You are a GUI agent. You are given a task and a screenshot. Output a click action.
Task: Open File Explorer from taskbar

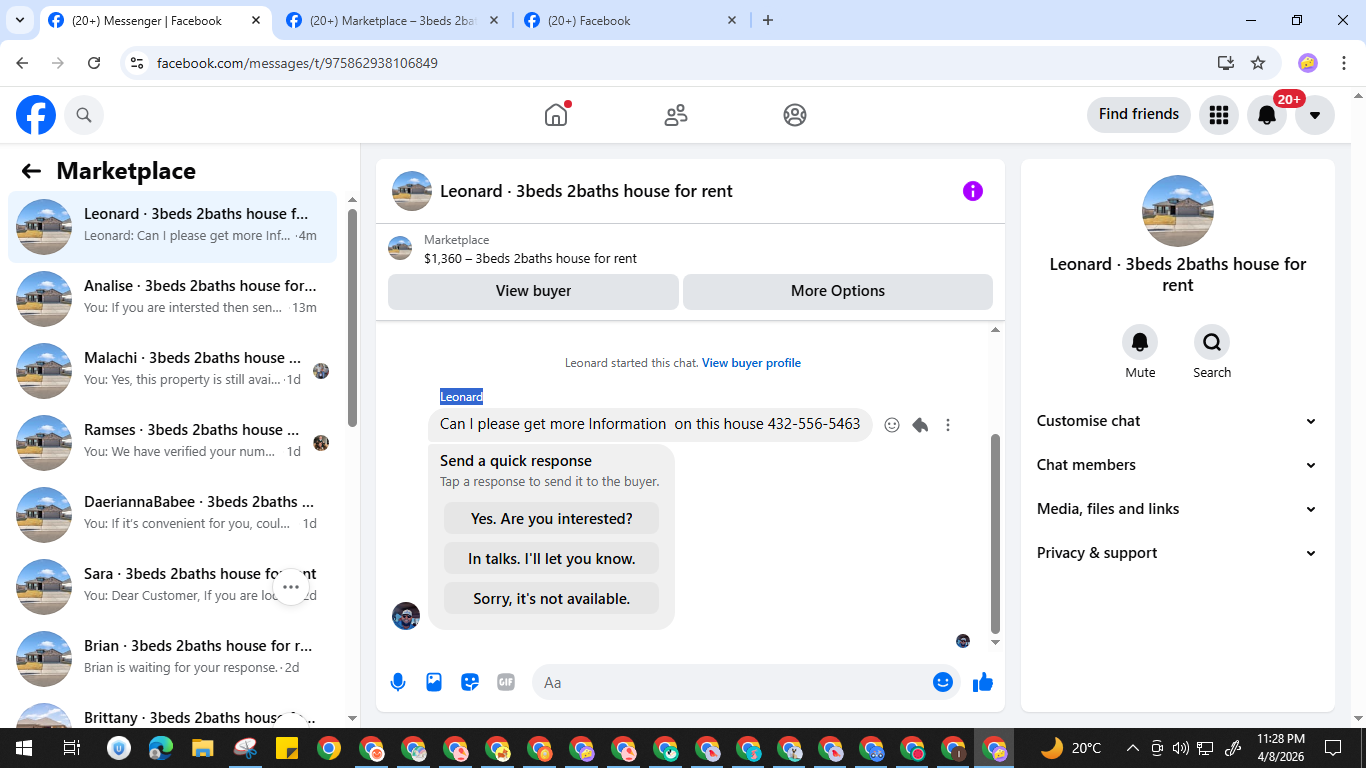point(203,748)
